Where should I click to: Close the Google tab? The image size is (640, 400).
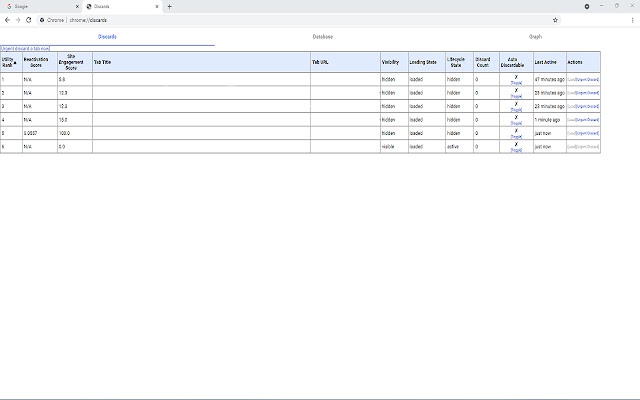tap(77, 7)
